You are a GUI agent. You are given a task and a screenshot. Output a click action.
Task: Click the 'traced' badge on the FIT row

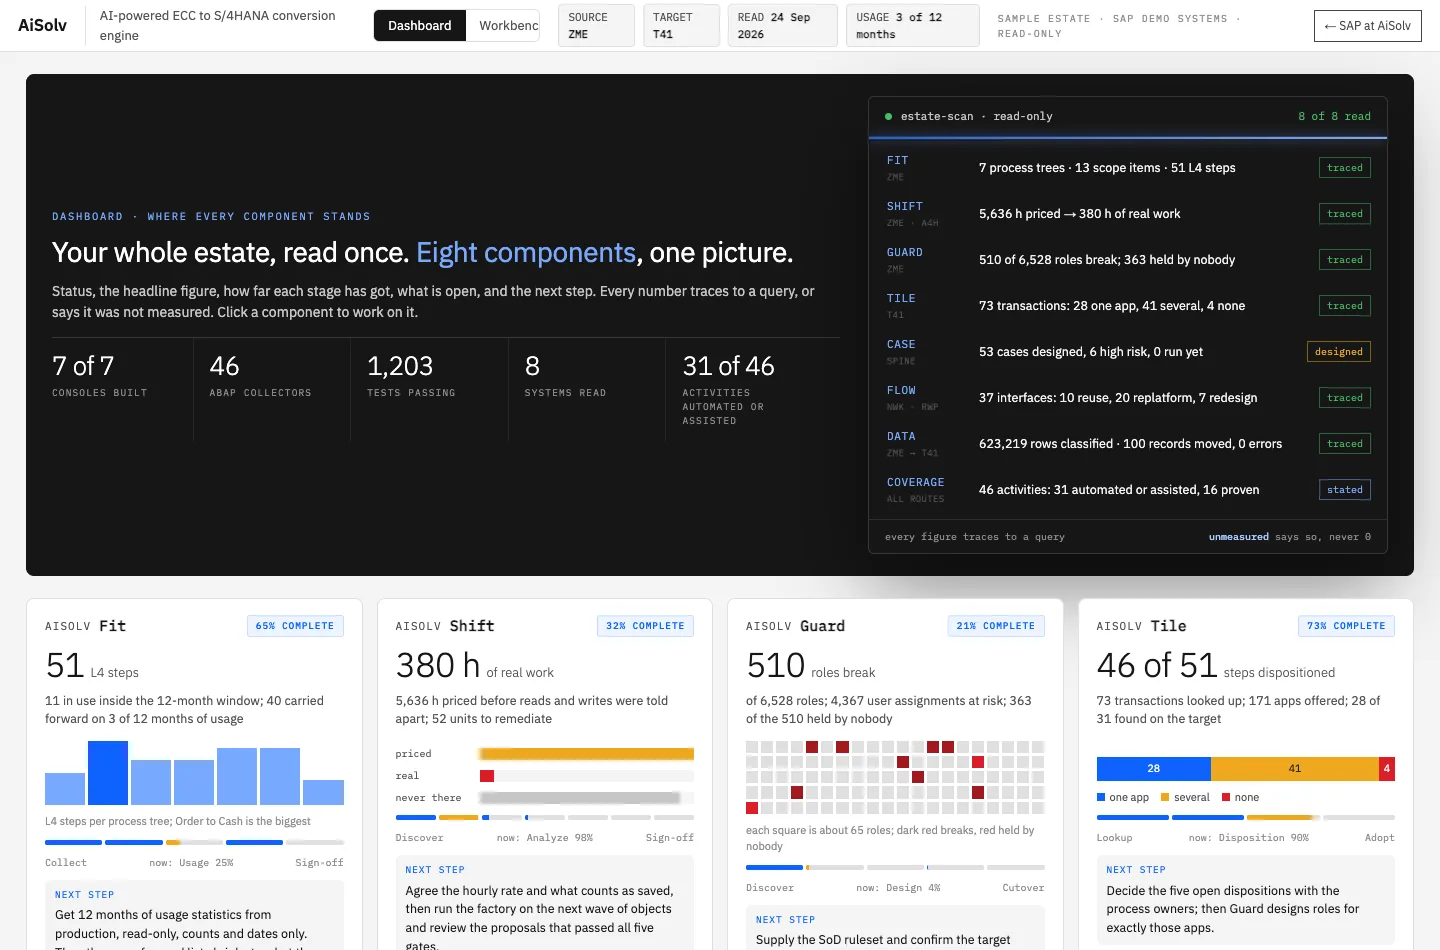[1344, 168]
